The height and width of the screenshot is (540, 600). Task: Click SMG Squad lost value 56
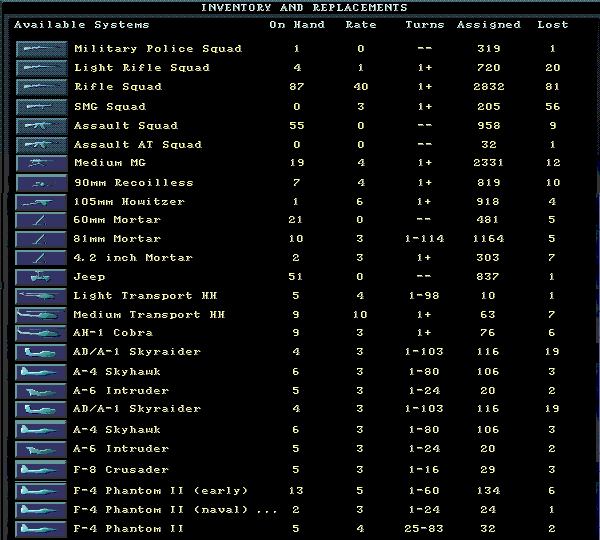click(553, 107)
